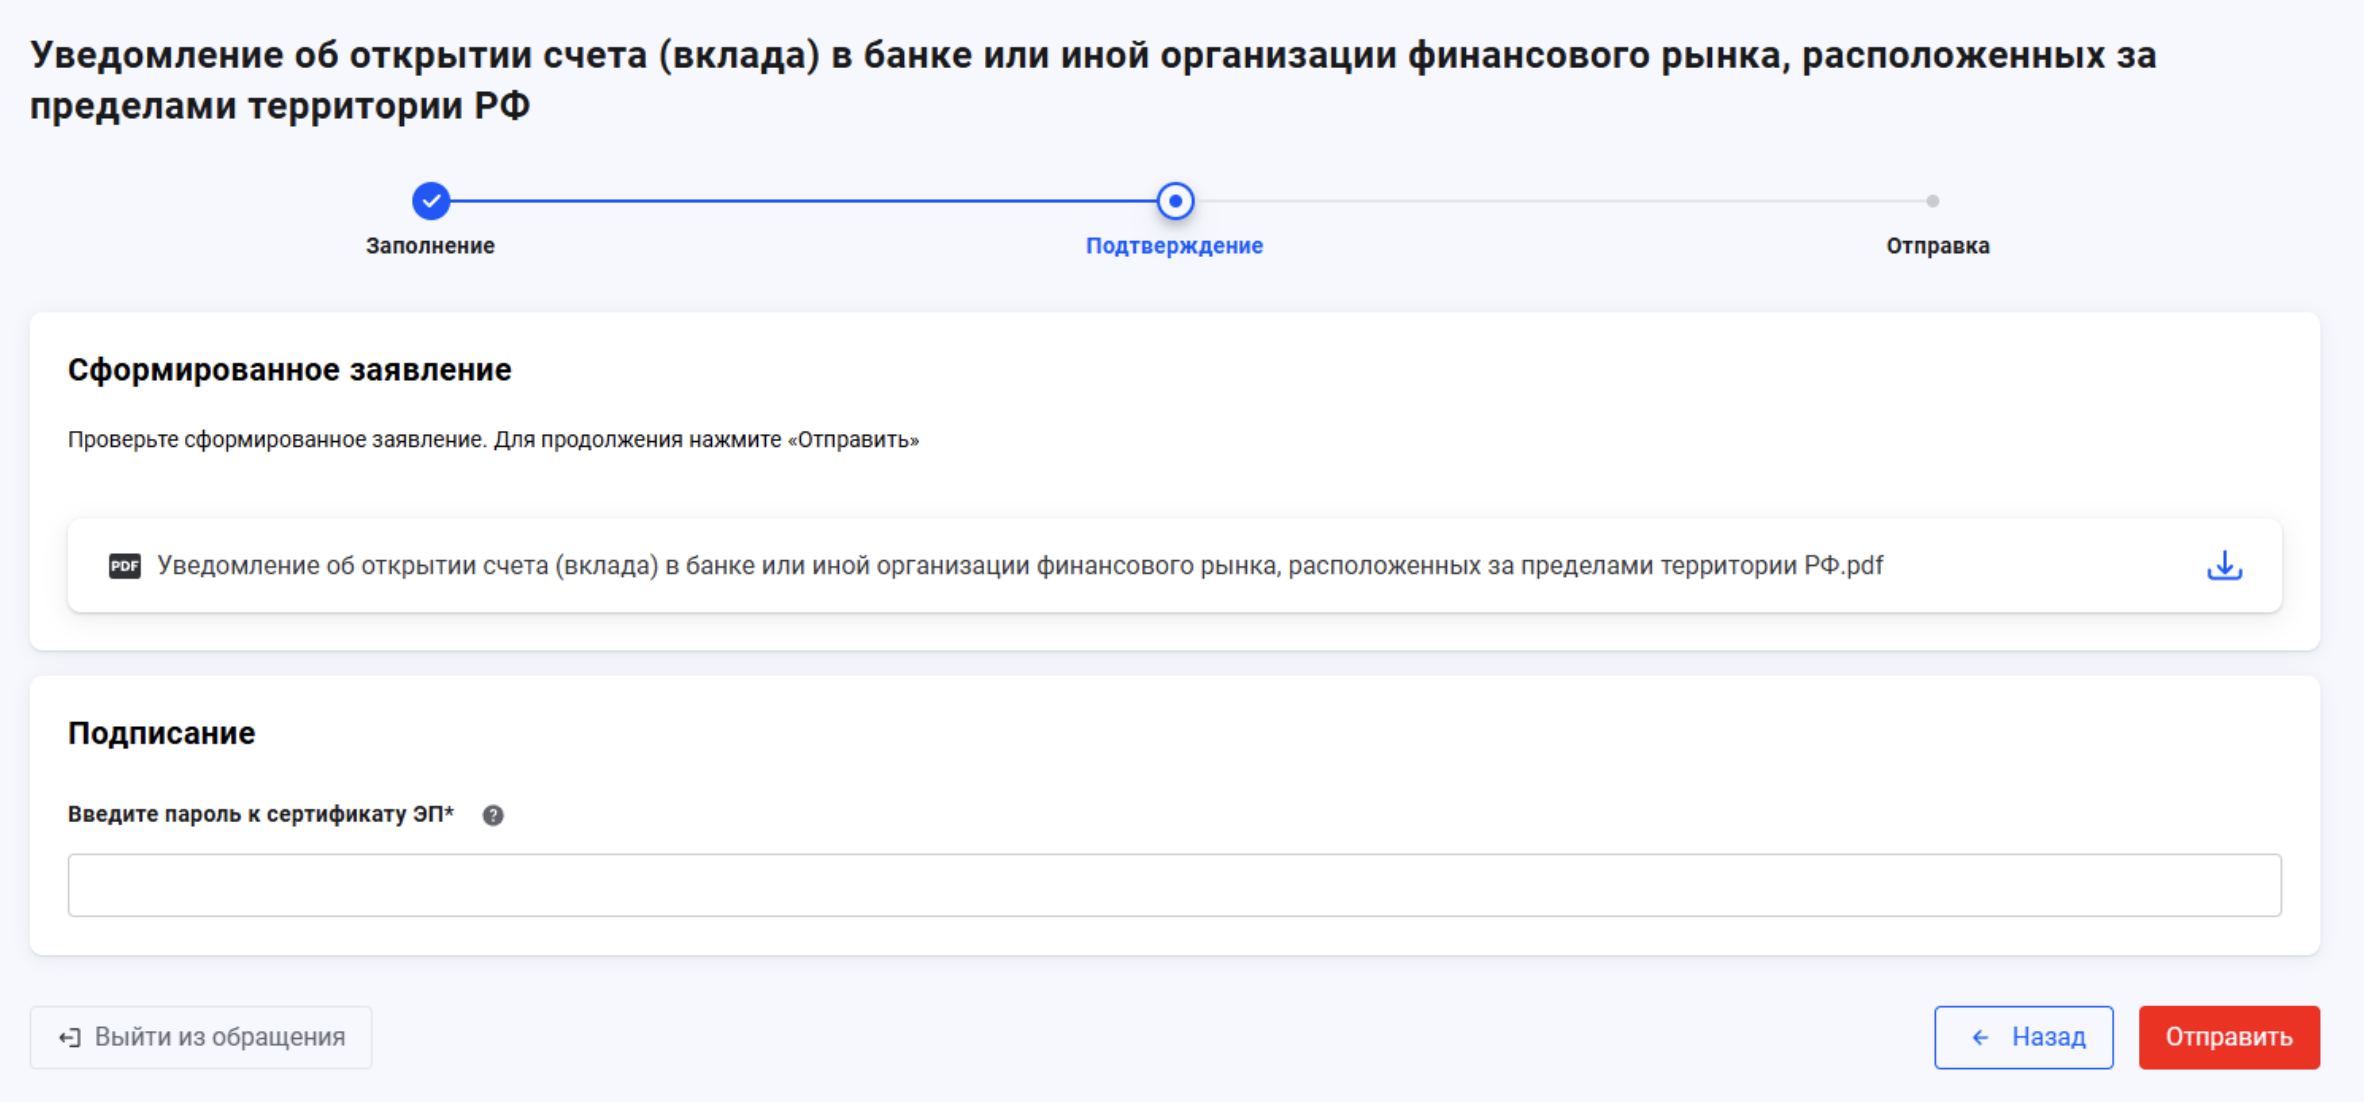The height and width of the screenshot is (1102, 2364).
Task: Select the Подтверждение step label
Action: (x=1174, y=246)
